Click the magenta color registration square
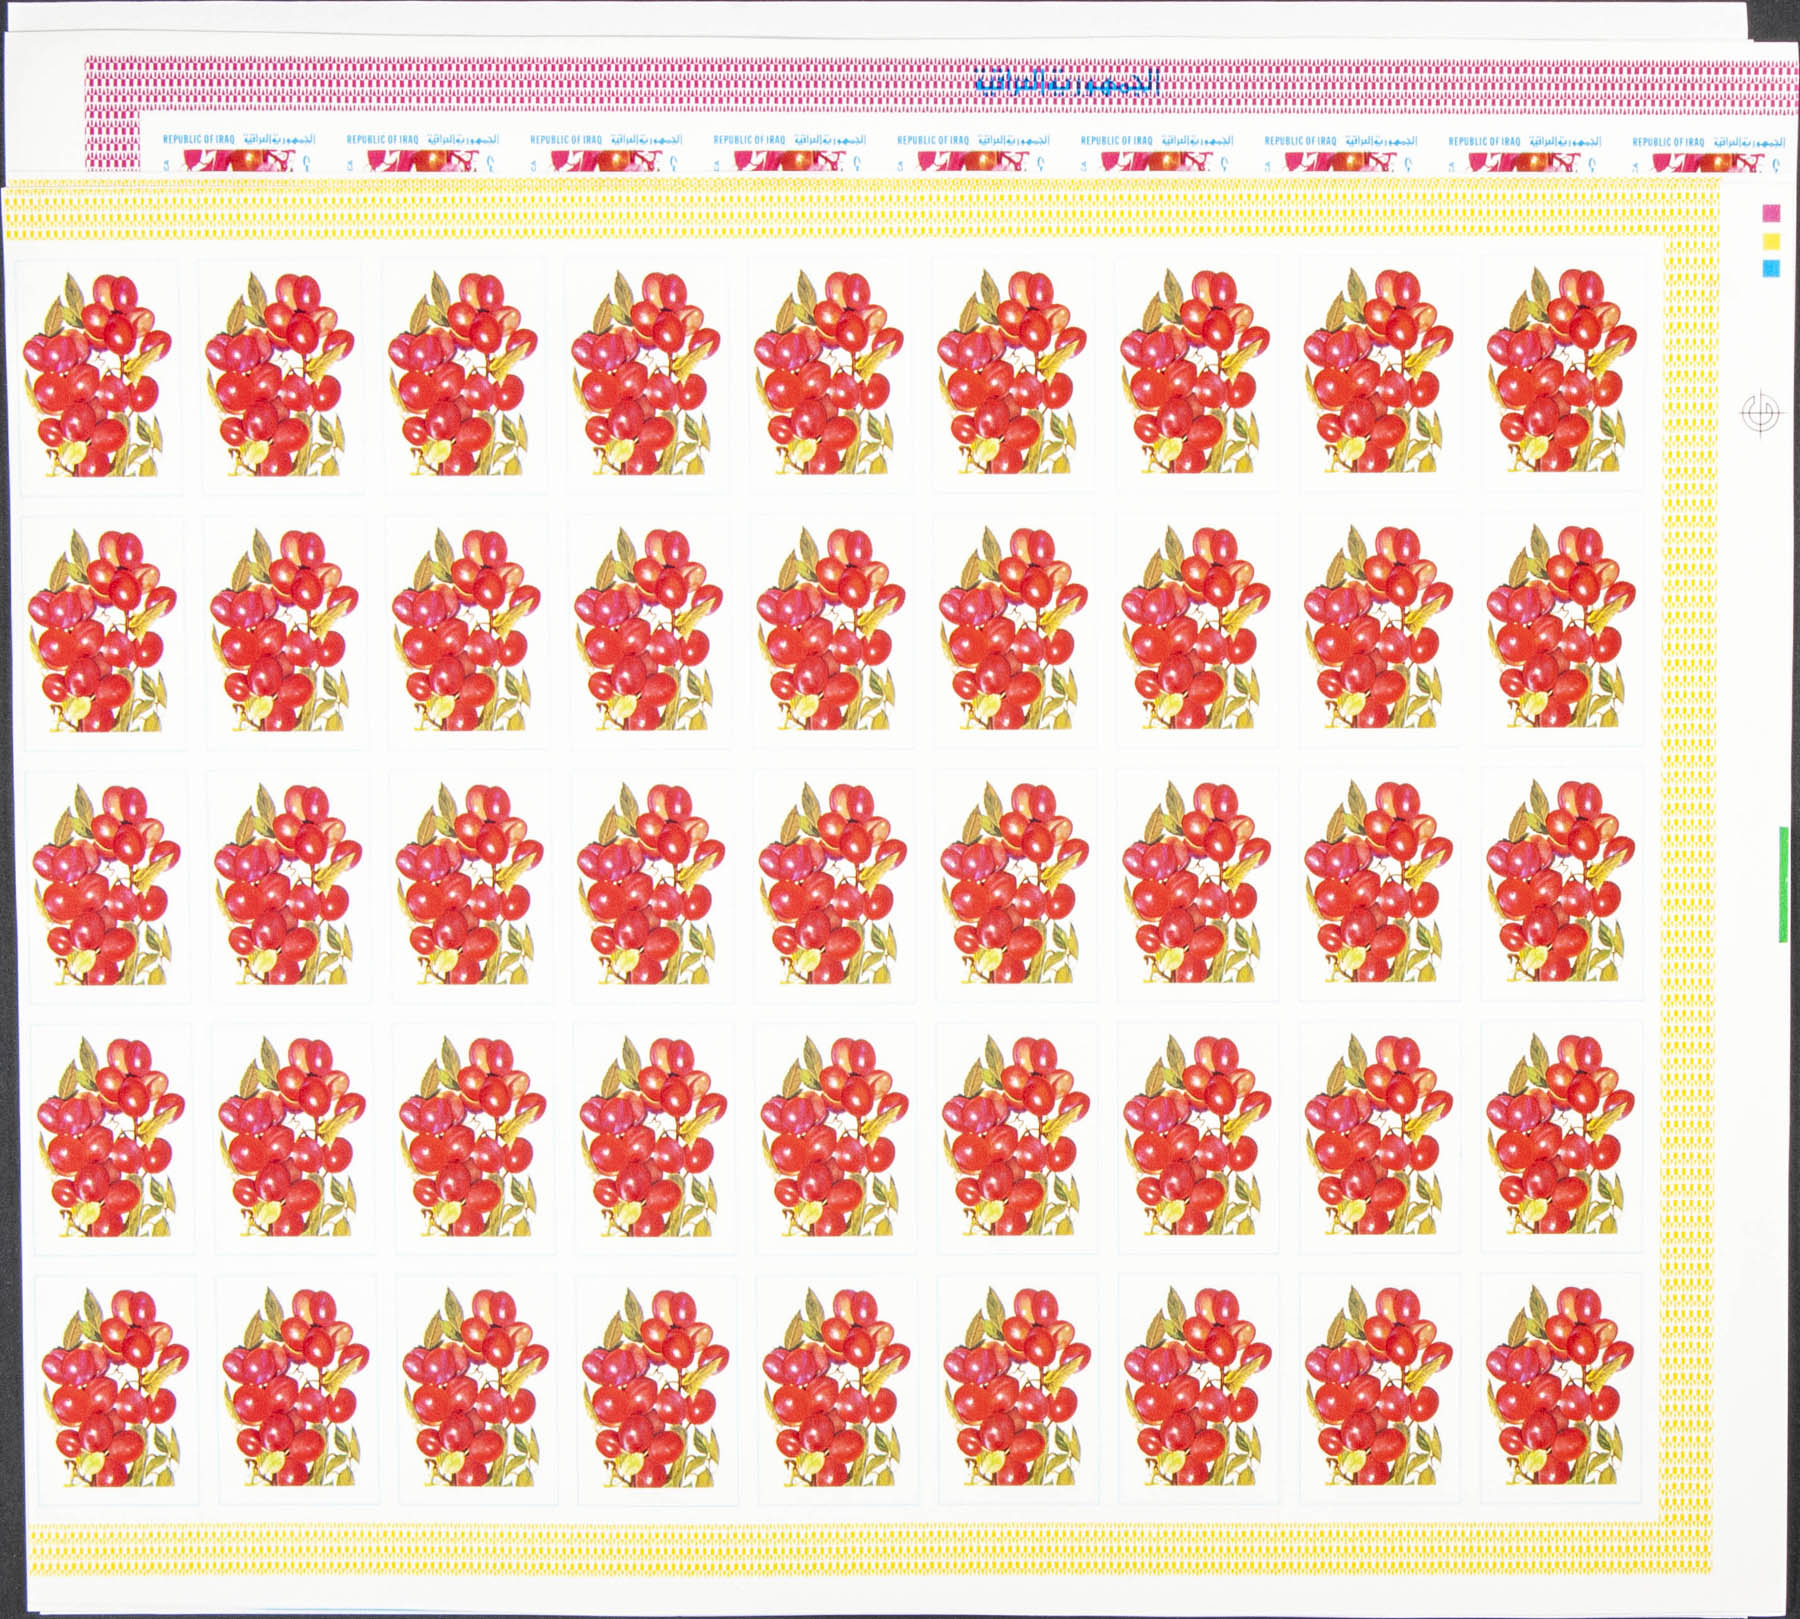Viewport: 1800px width, 1619px height. click(1770, 213)
